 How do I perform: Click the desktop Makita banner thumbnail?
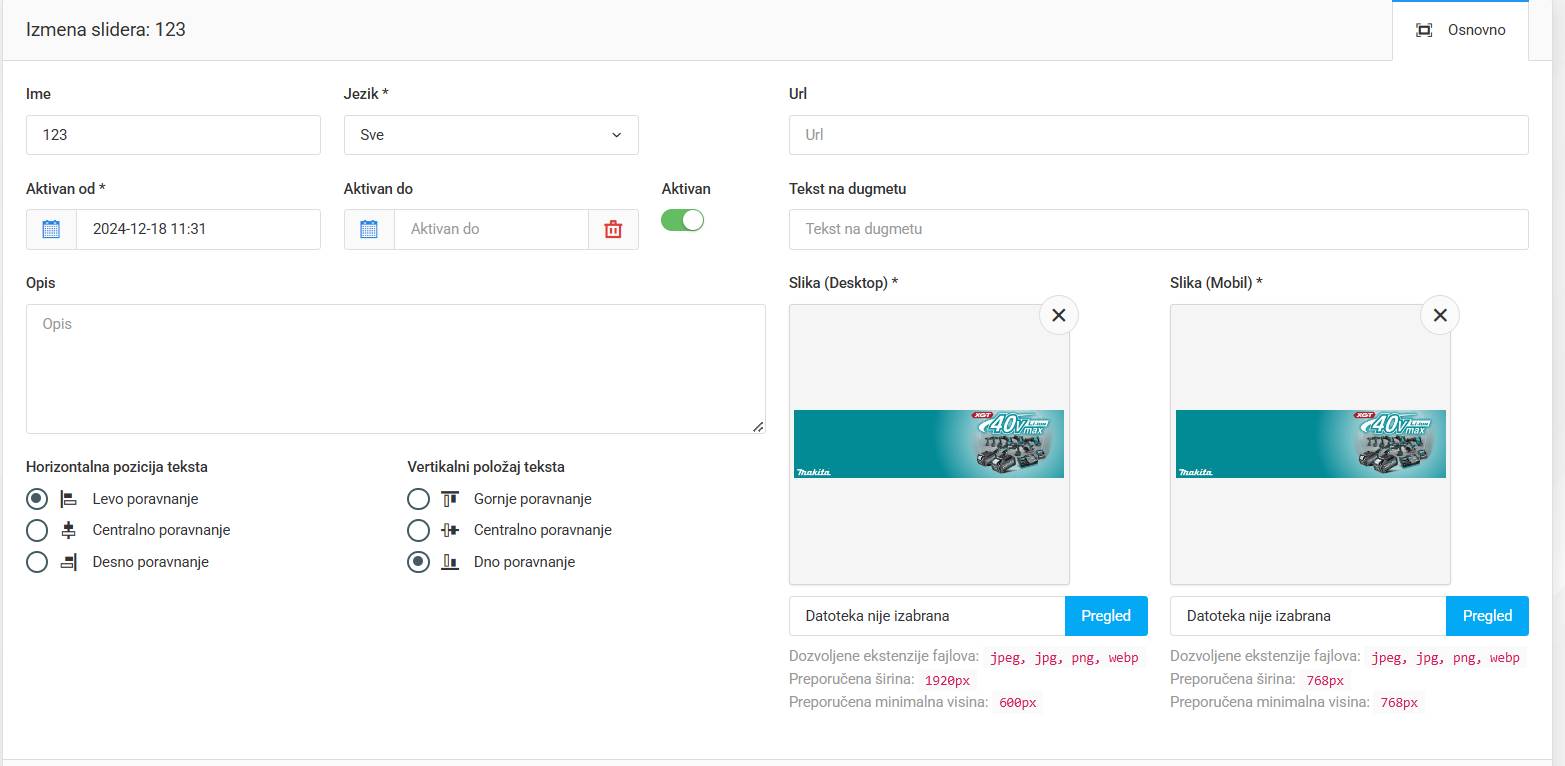click(x=928, y=444)
